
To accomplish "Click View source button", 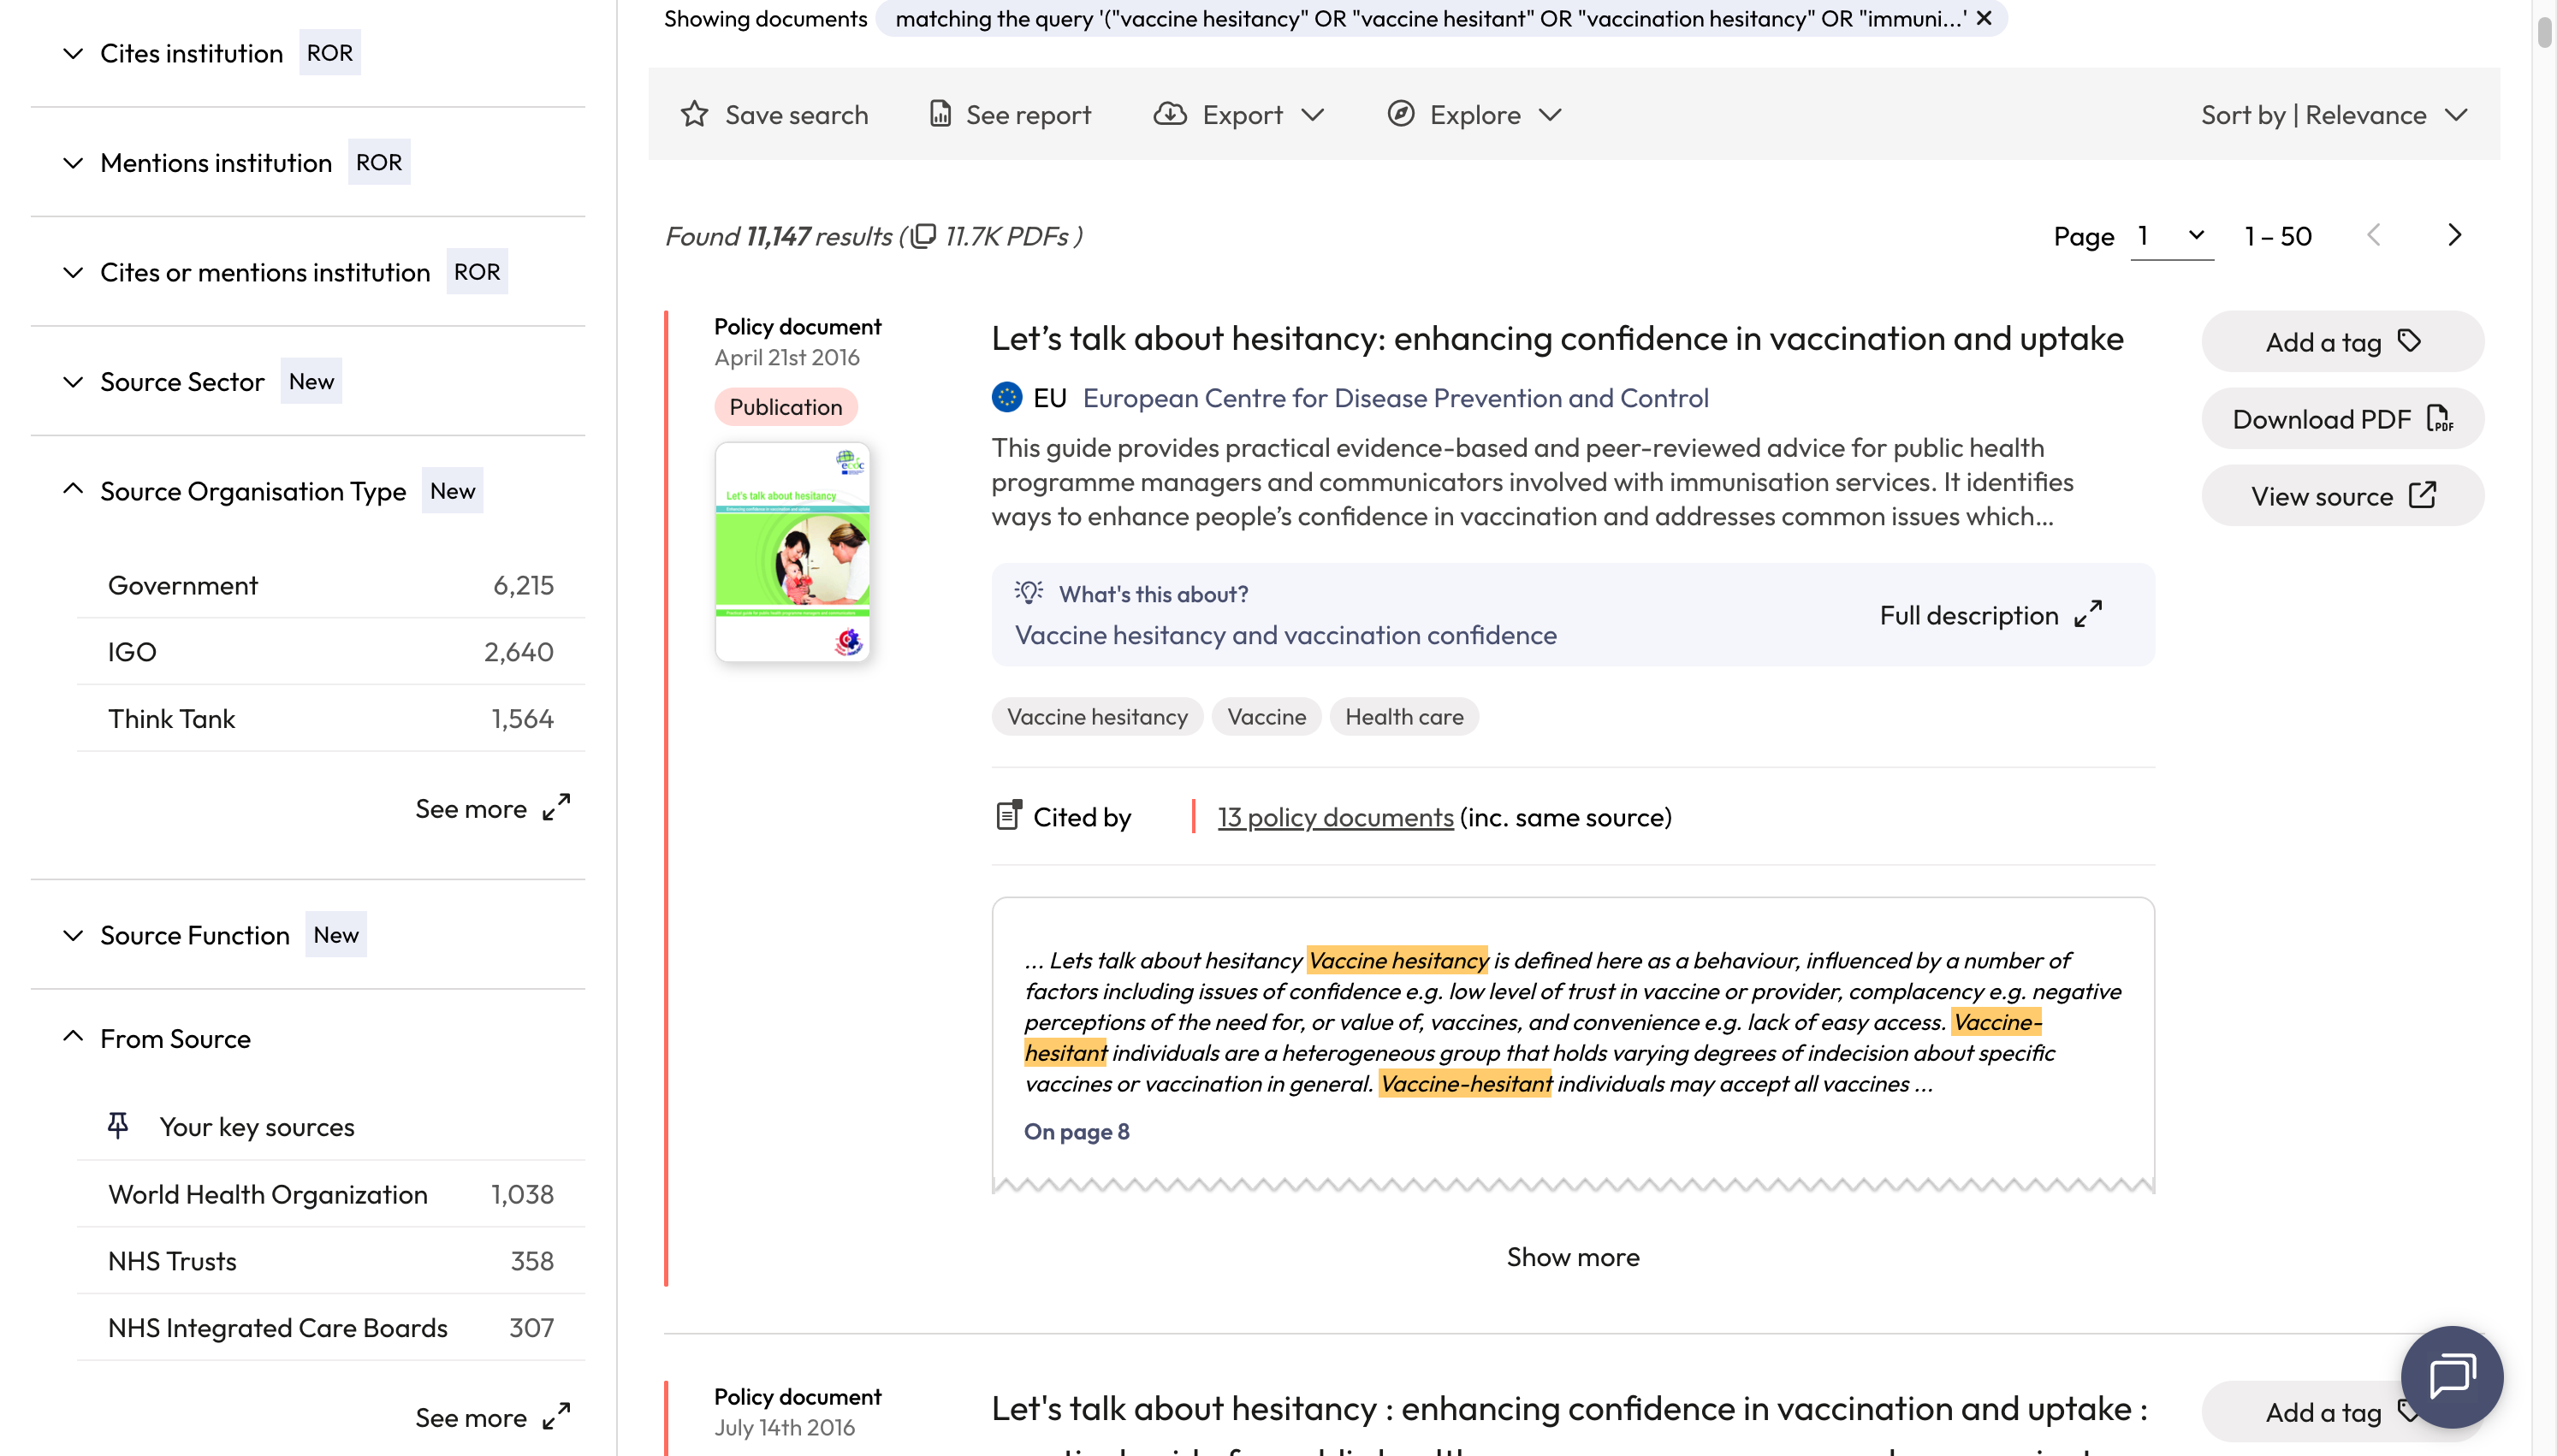I will pos(2342,496).
